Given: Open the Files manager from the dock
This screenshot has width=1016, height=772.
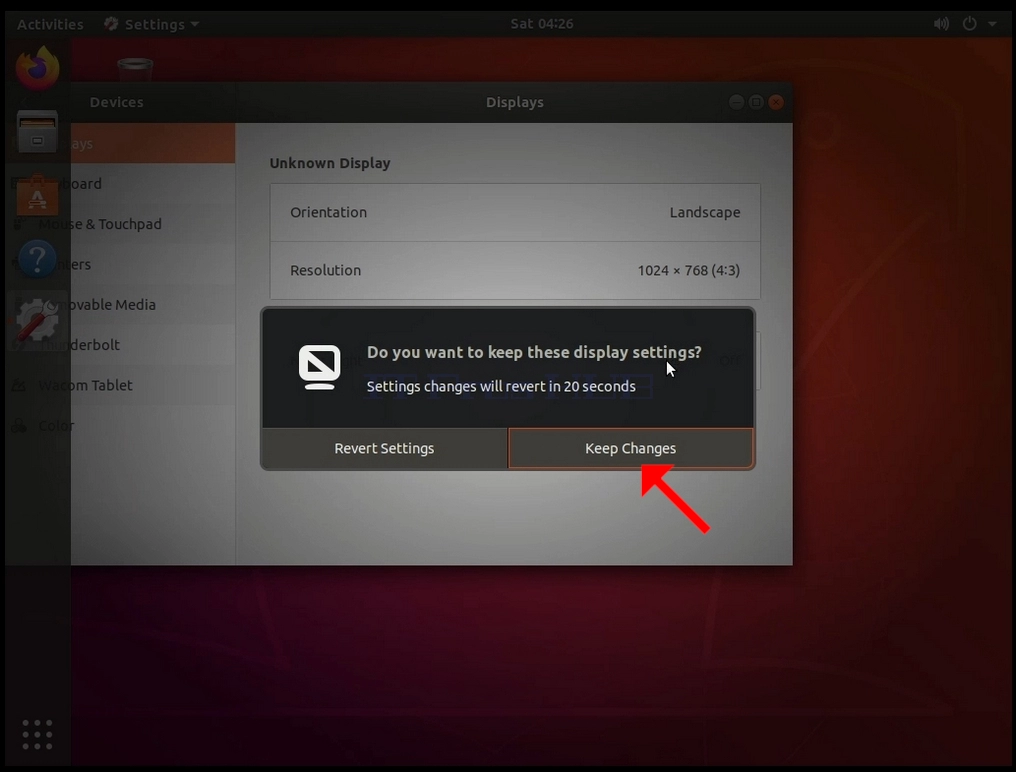Looking at the screenshot, I should (38, 132).
